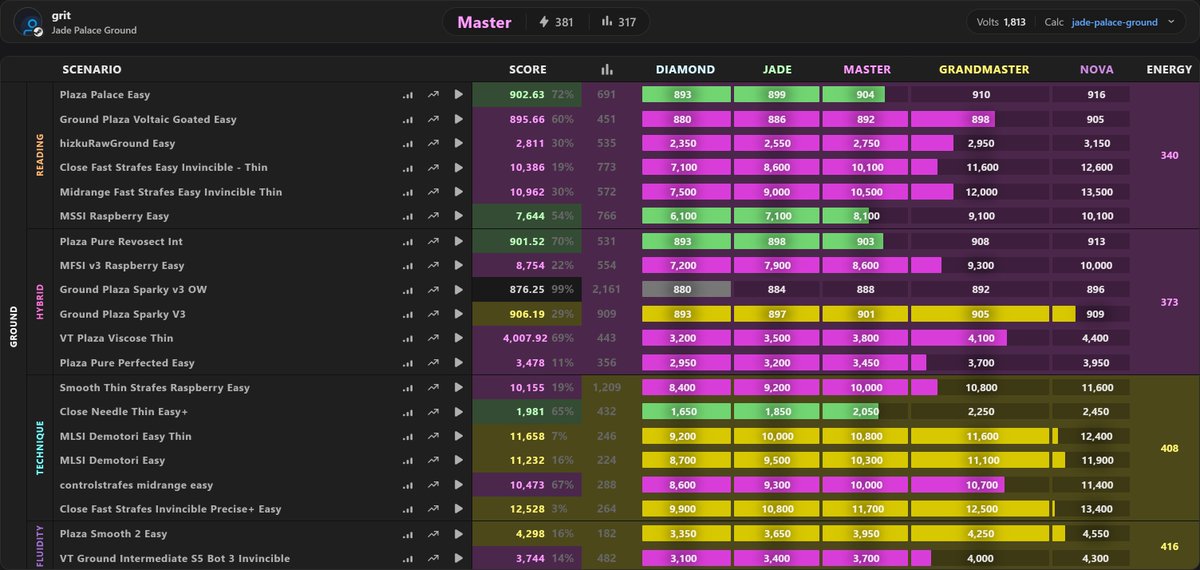
Task: Play Ground Plaza Sparky V3 scenario
Action: click(459, 314)
